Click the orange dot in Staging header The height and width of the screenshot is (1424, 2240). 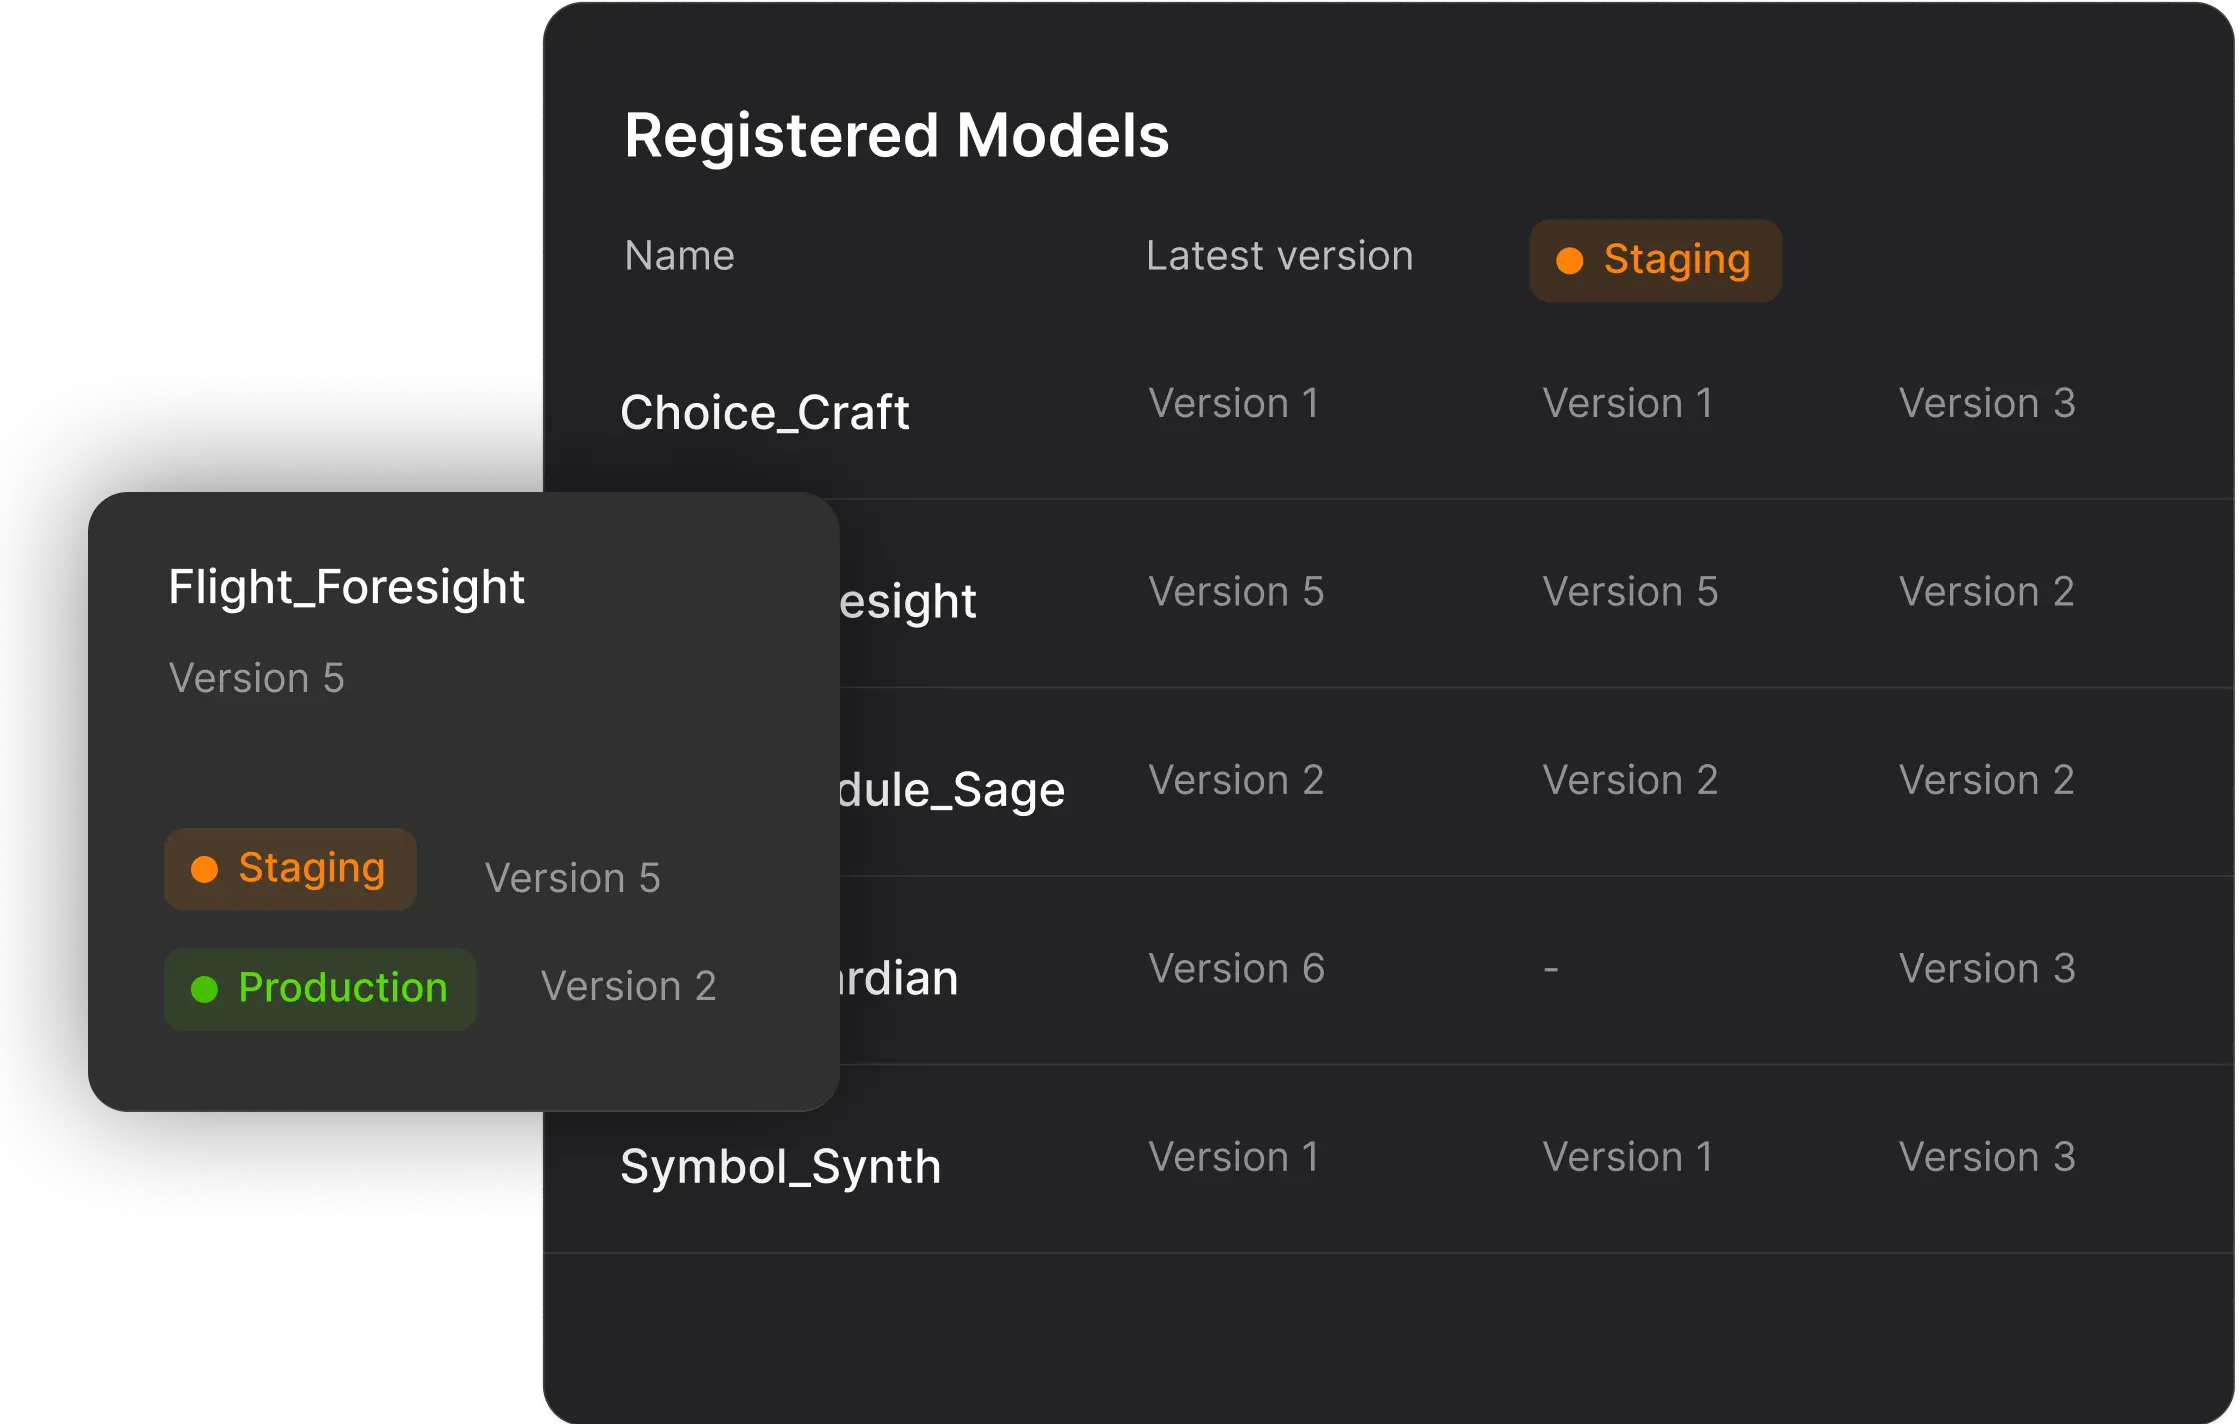pos(1570,261)
